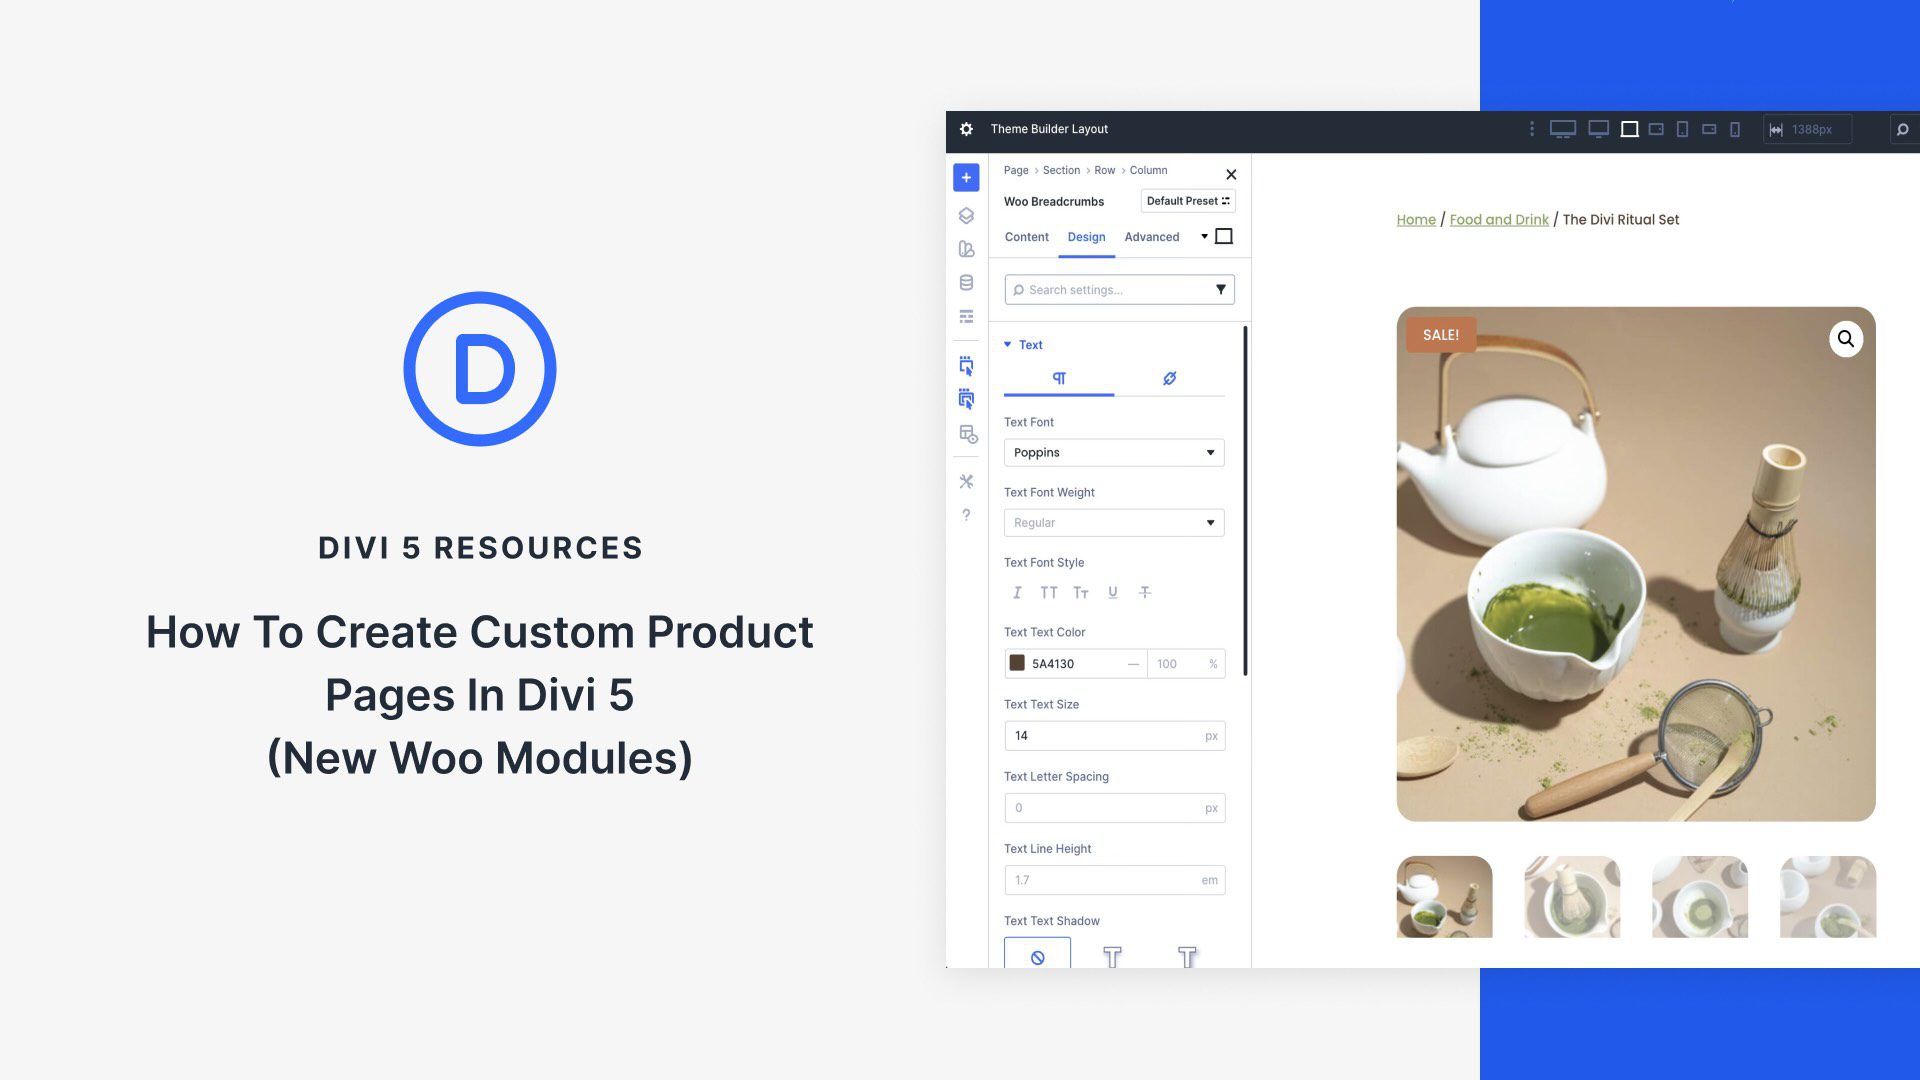
Task: Apply underline to the text font style
Action: [x=1112, y=592]
